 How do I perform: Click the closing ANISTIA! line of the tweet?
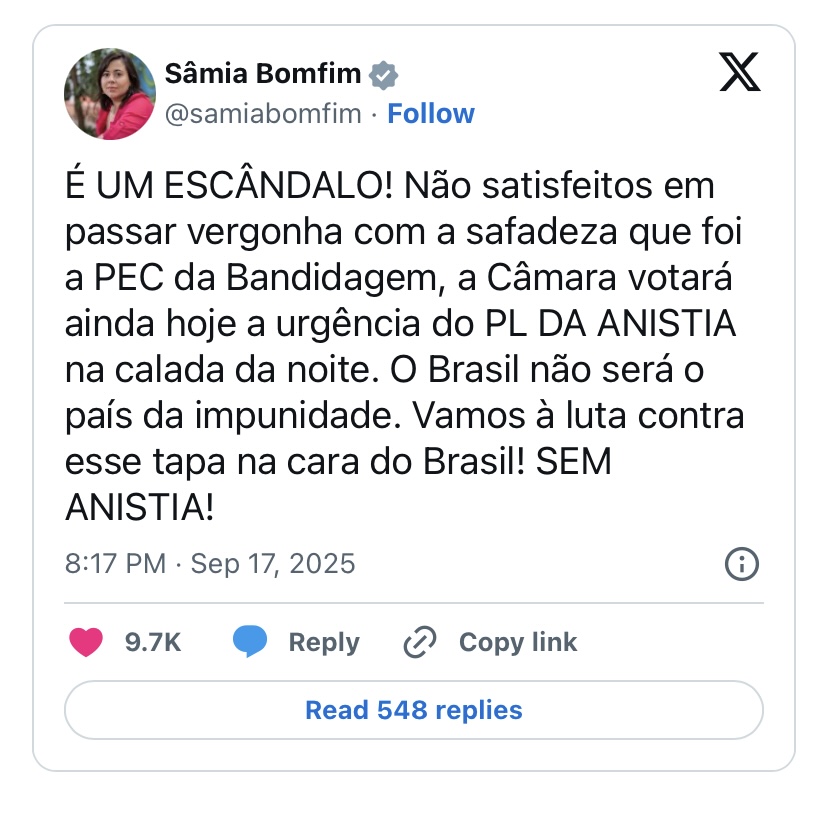click(x=139, y=508)
